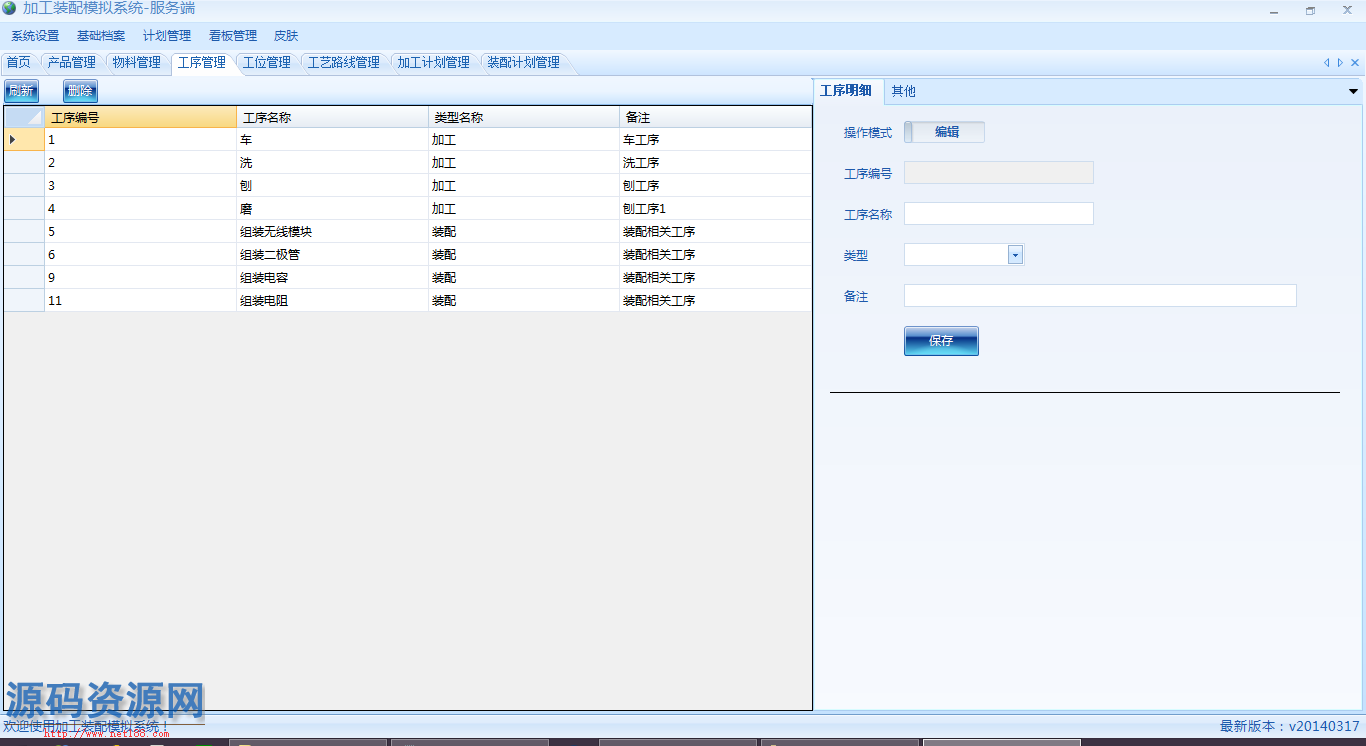Click the globe application icon
The height and width of the screenshot is (746, 1366).
pos(9,8)
